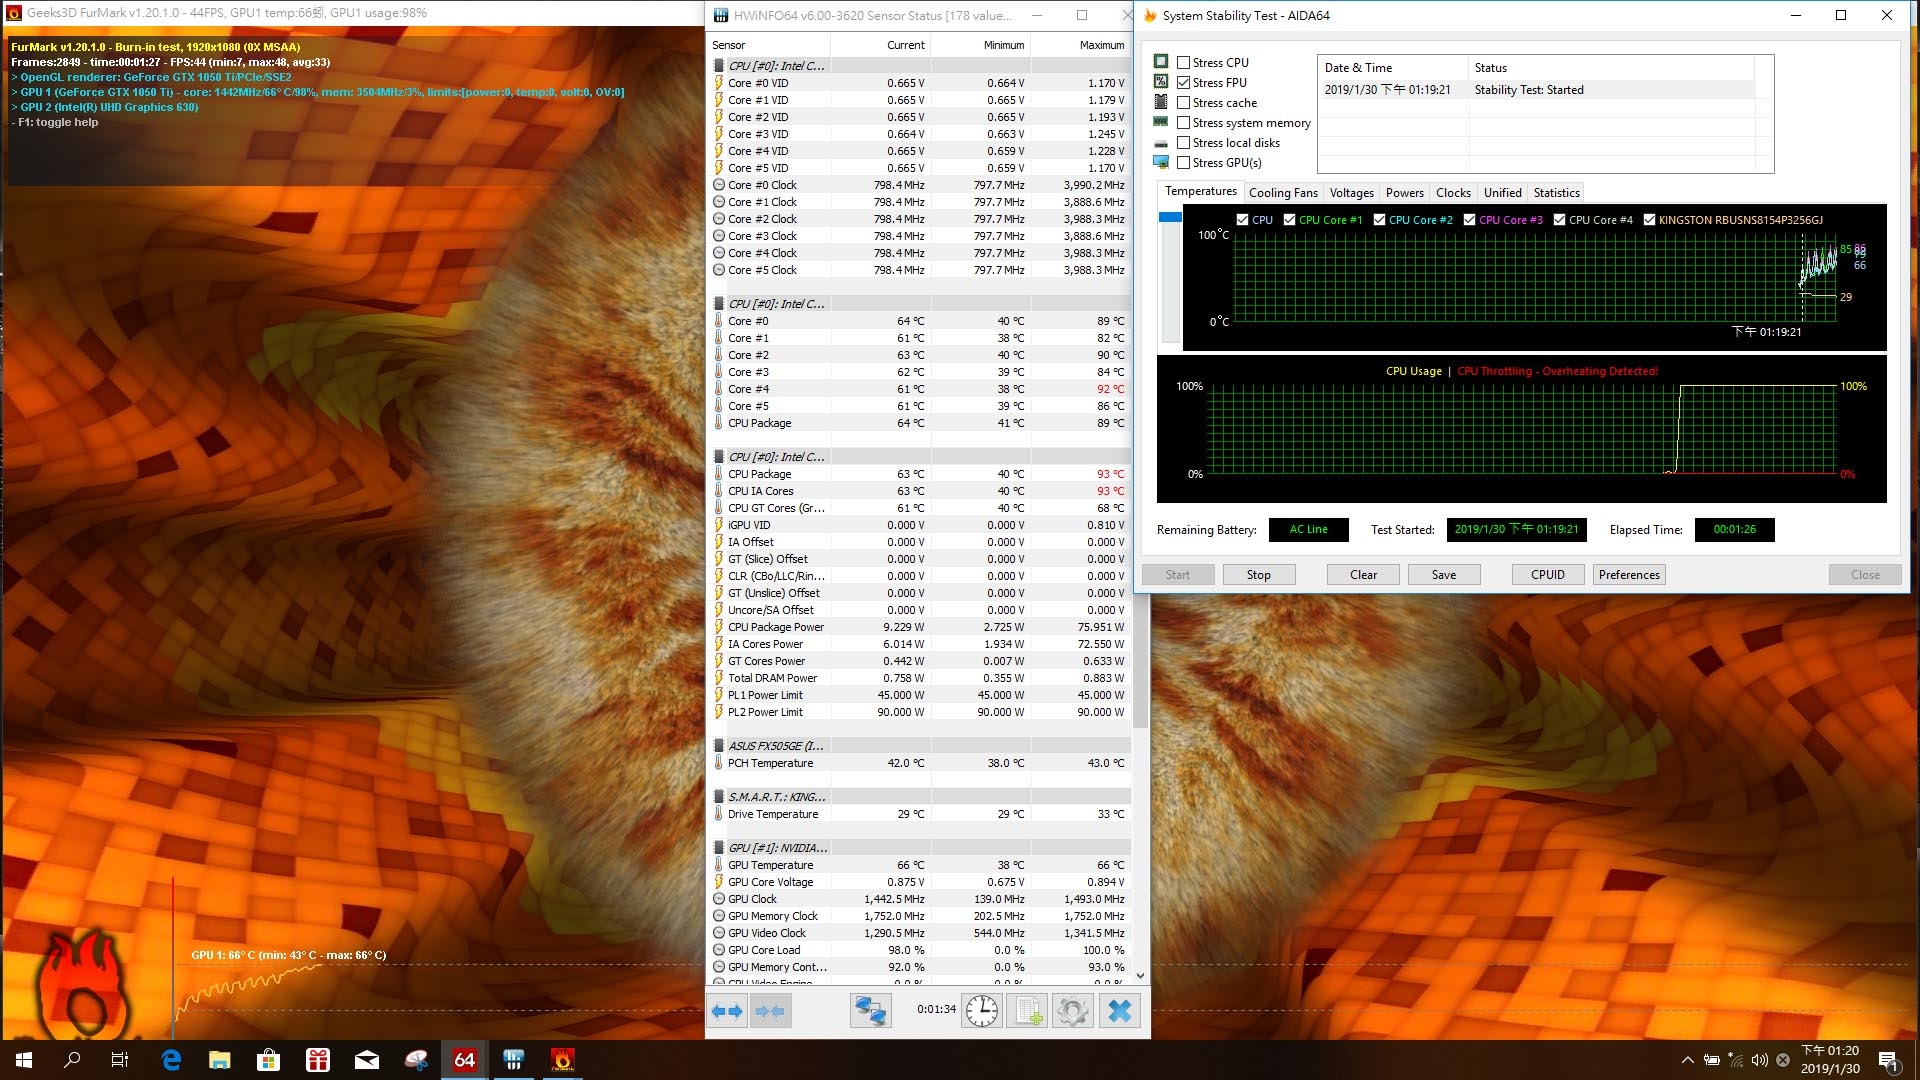Viewport: 1920px width, 1080px height.
Task: Open Mail app from taskbar
Action: 367,1060
